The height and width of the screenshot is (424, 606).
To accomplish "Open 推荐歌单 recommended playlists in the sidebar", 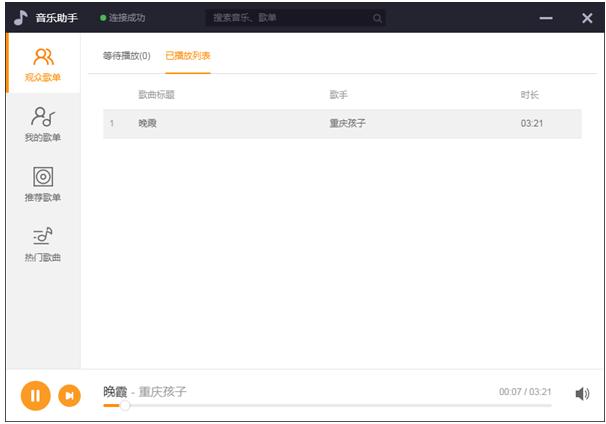I will pos(43,184).
